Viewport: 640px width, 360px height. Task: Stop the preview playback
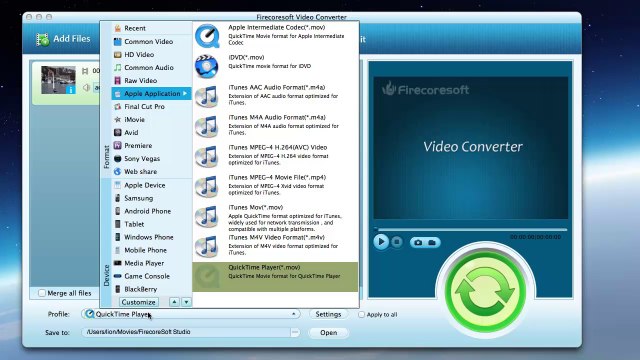click(x=396, y=242)
